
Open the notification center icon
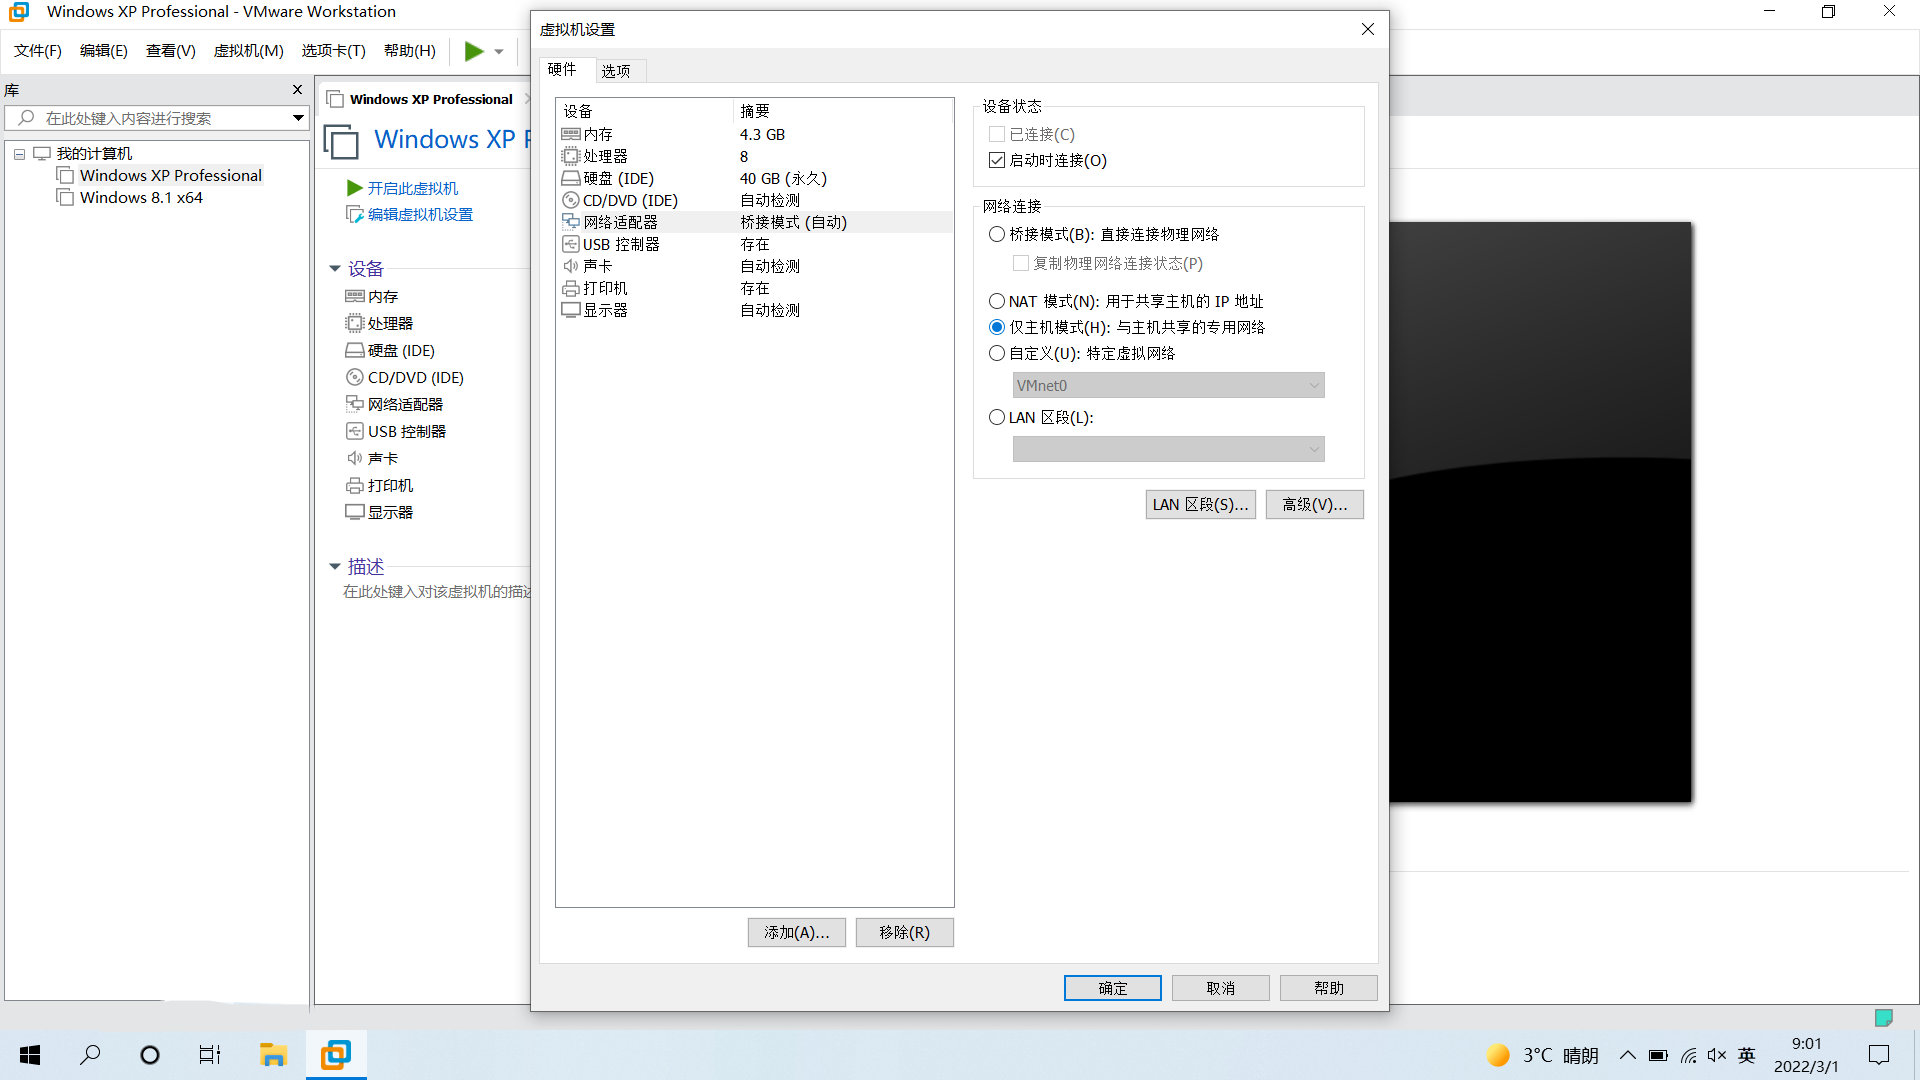pyautogui.click(x=1879, y=1055)
